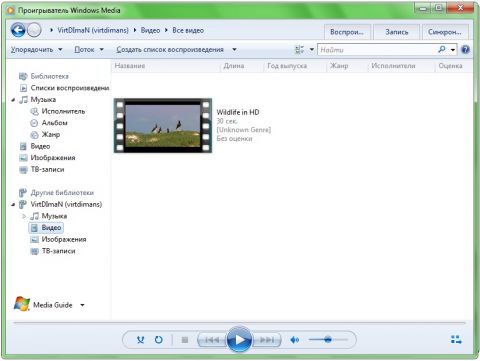480x361 pixels.
Task: Open arrow next to Создать список воспроизведения
Action: 234,50
